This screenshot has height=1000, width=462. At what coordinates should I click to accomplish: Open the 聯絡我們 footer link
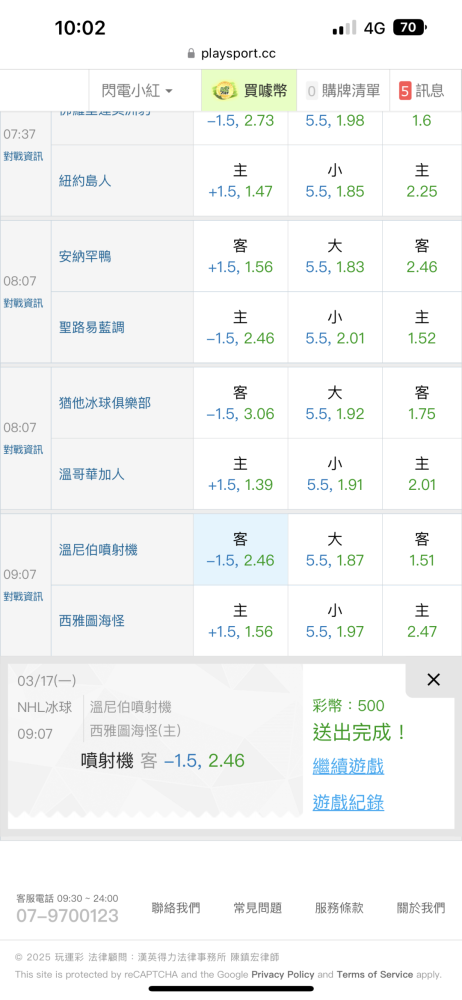(x=176, y=908)
